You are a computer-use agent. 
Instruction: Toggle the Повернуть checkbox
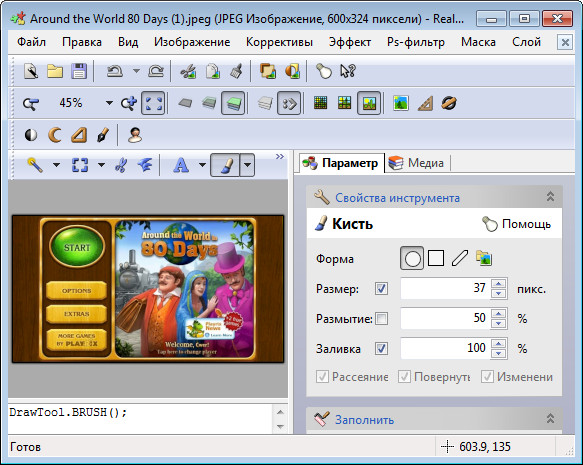coord(404,377)
